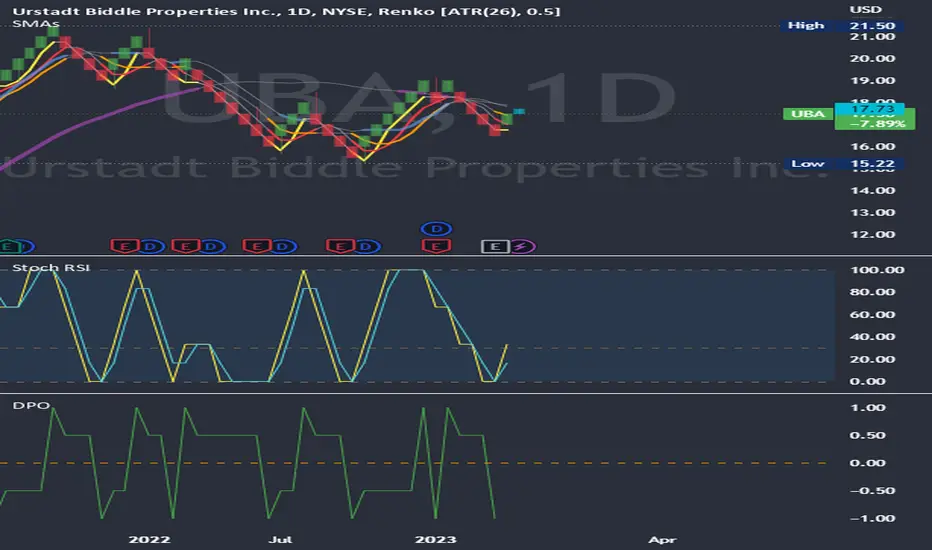Select the thick purple long-term SMA line

pos(101,122)
